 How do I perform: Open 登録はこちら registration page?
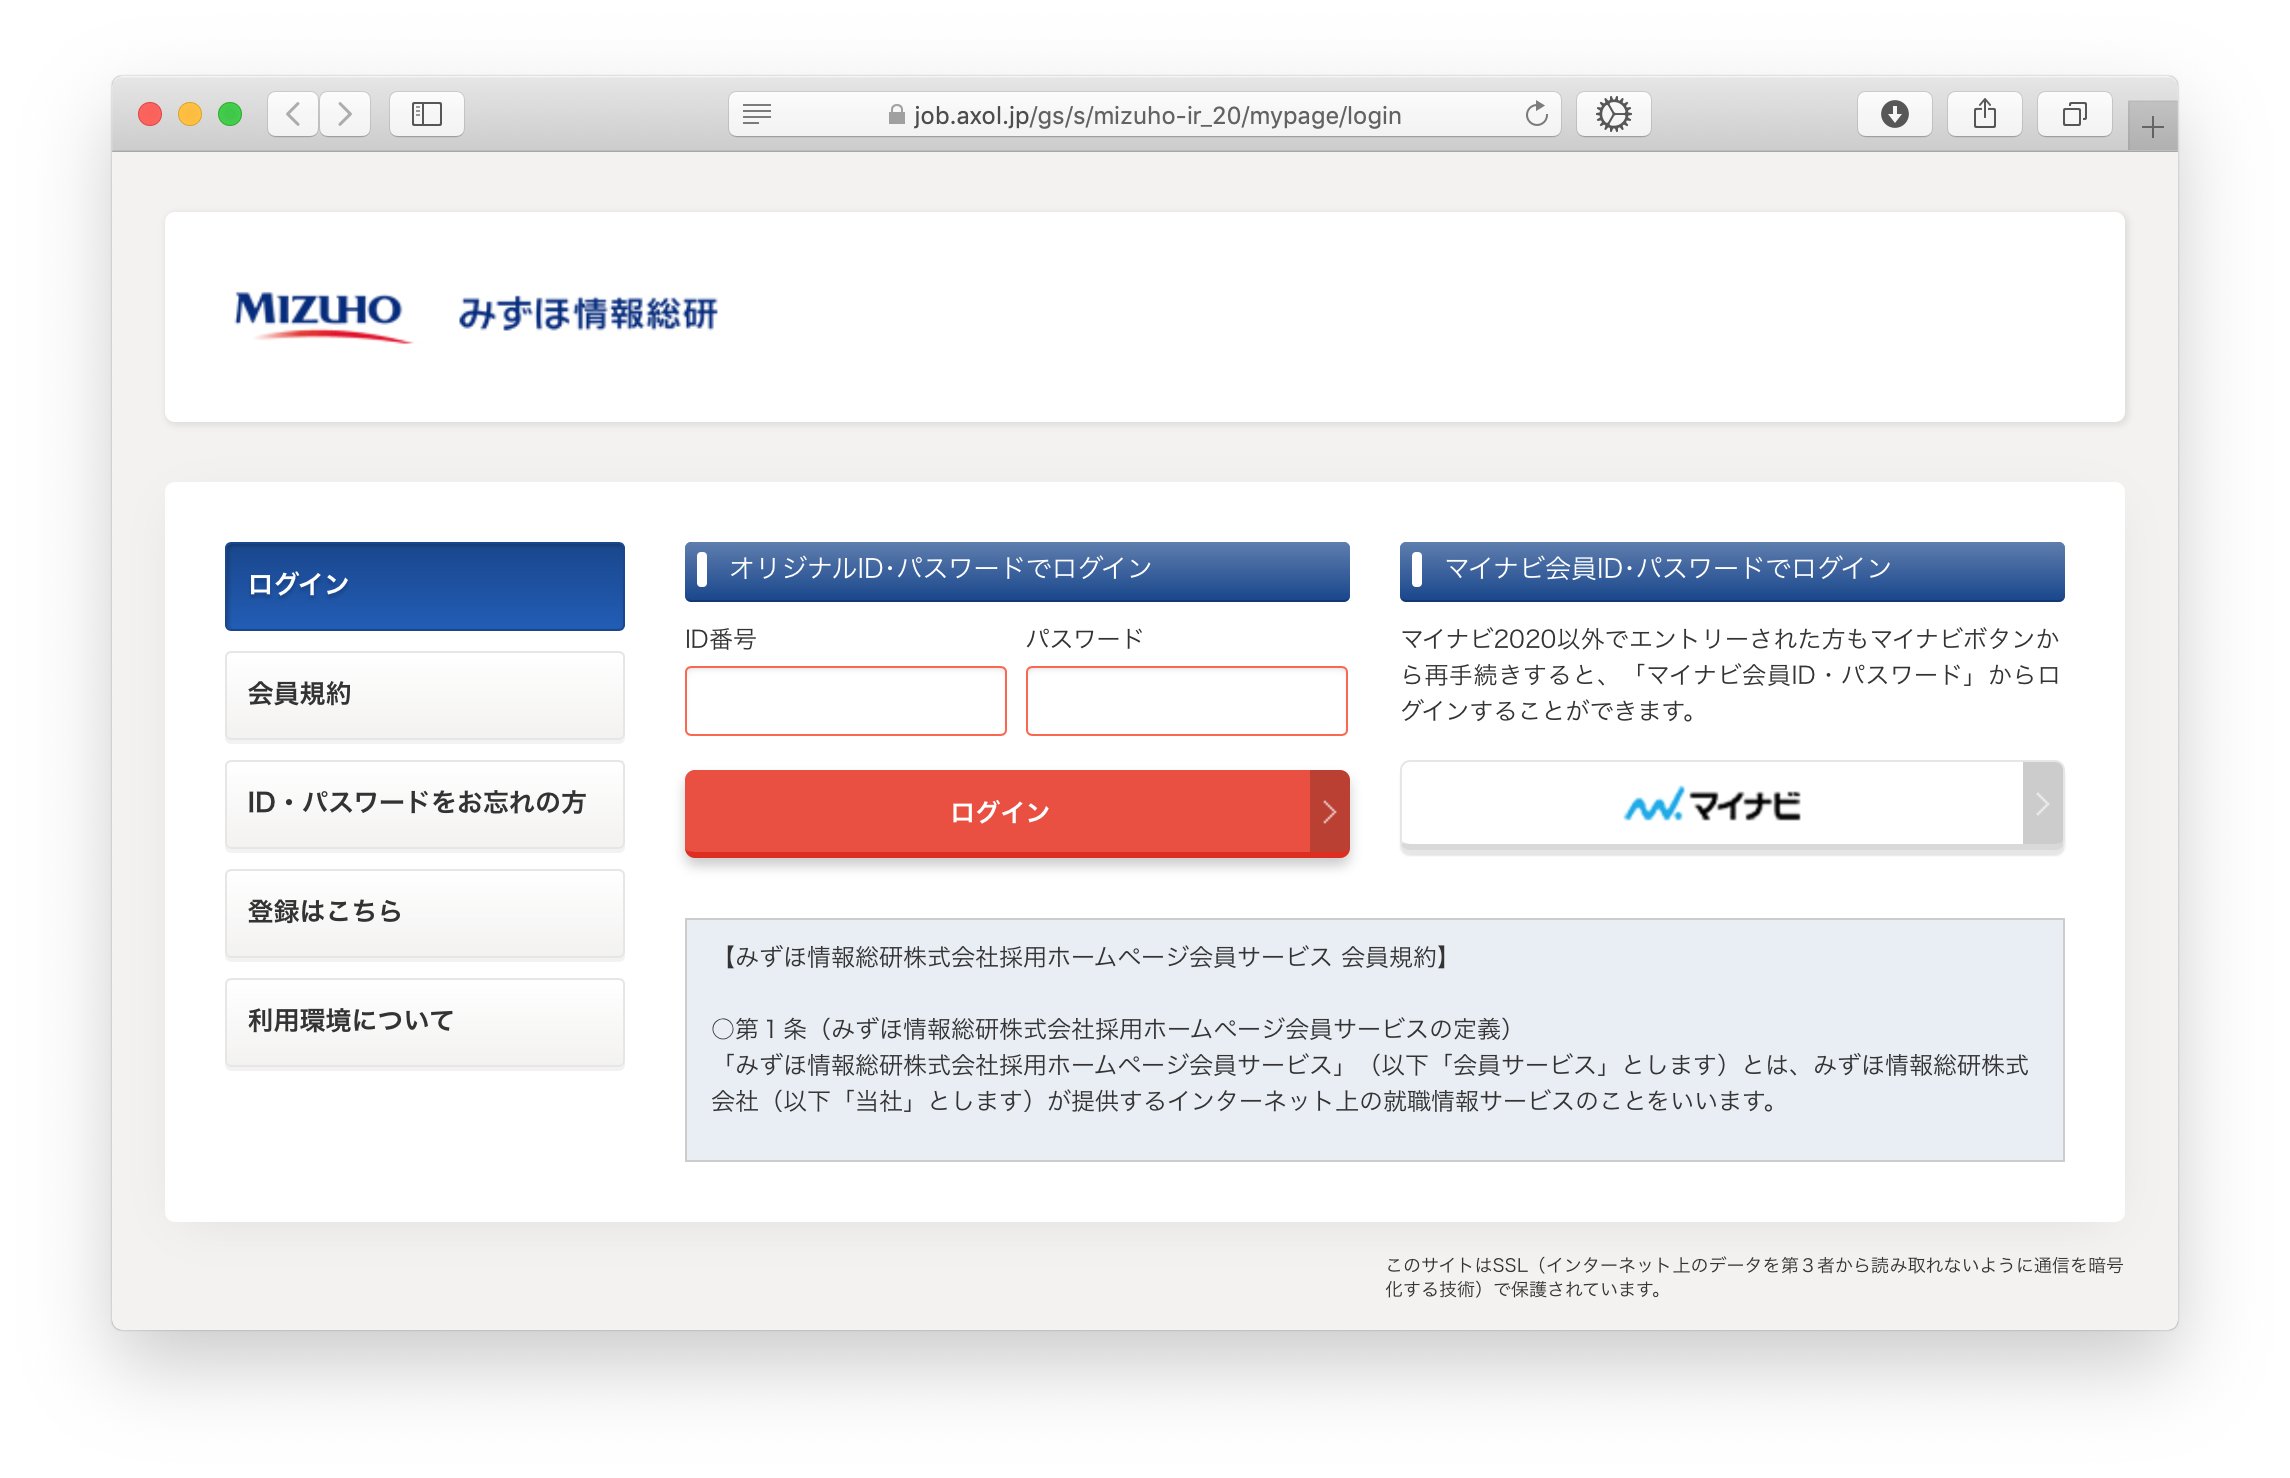tap(424, 912)
